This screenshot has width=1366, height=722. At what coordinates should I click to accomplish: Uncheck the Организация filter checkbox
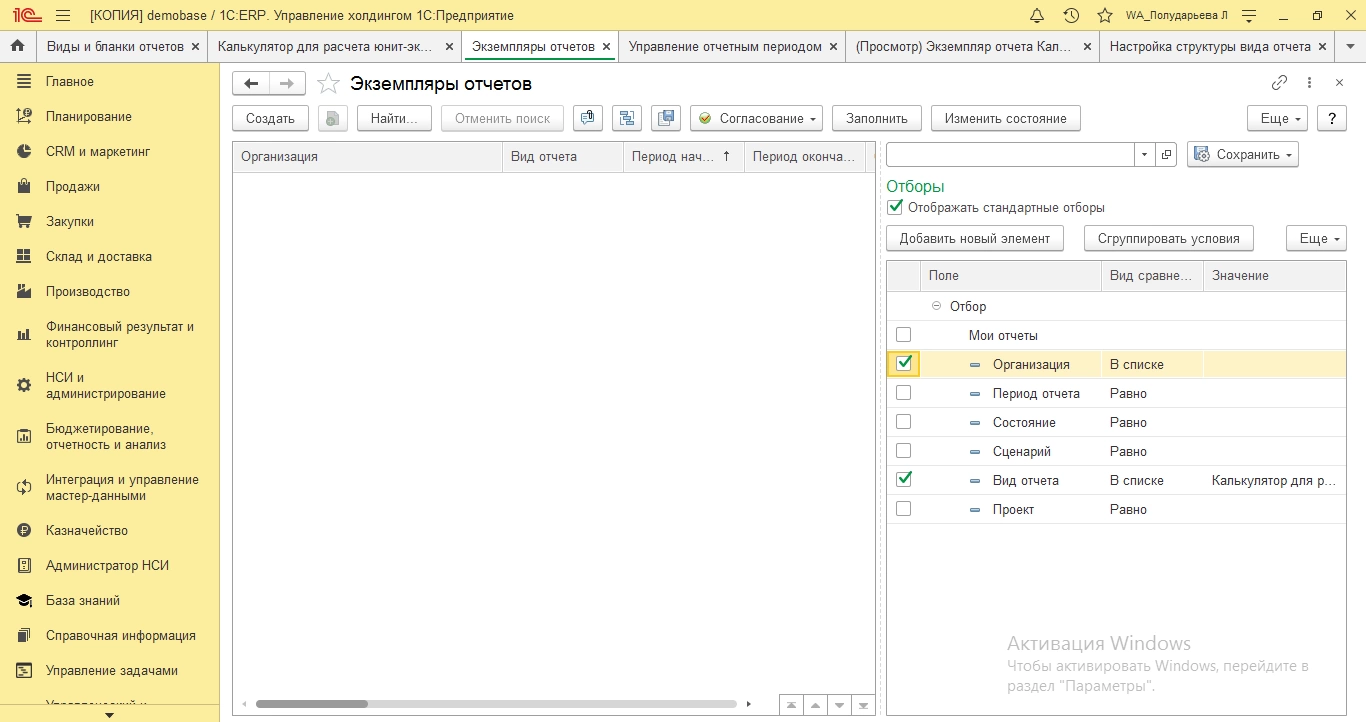click(x=904, y=363)
